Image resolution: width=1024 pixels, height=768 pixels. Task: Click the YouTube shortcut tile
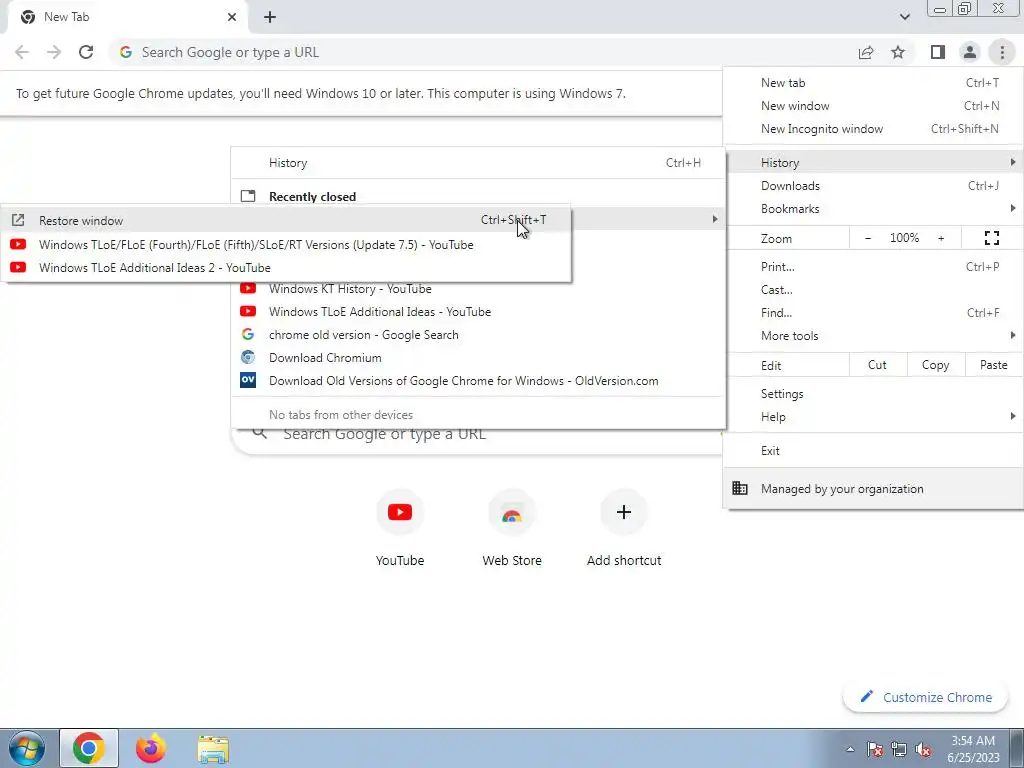400,528
